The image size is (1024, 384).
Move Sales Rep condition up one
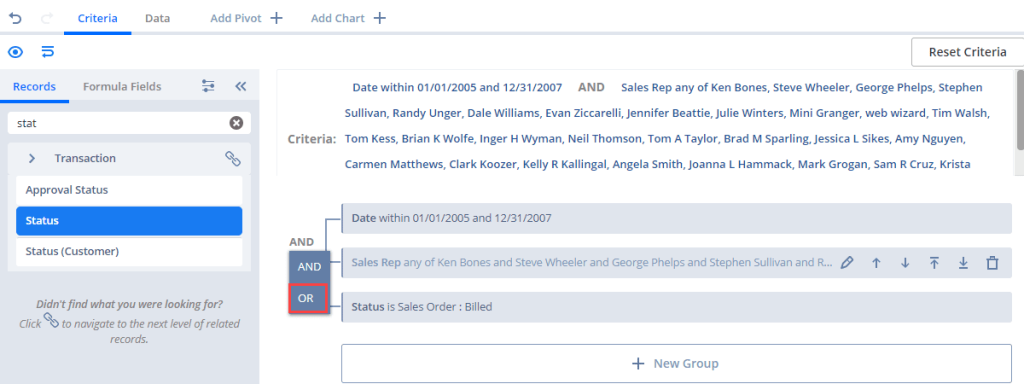coord(876,263)
